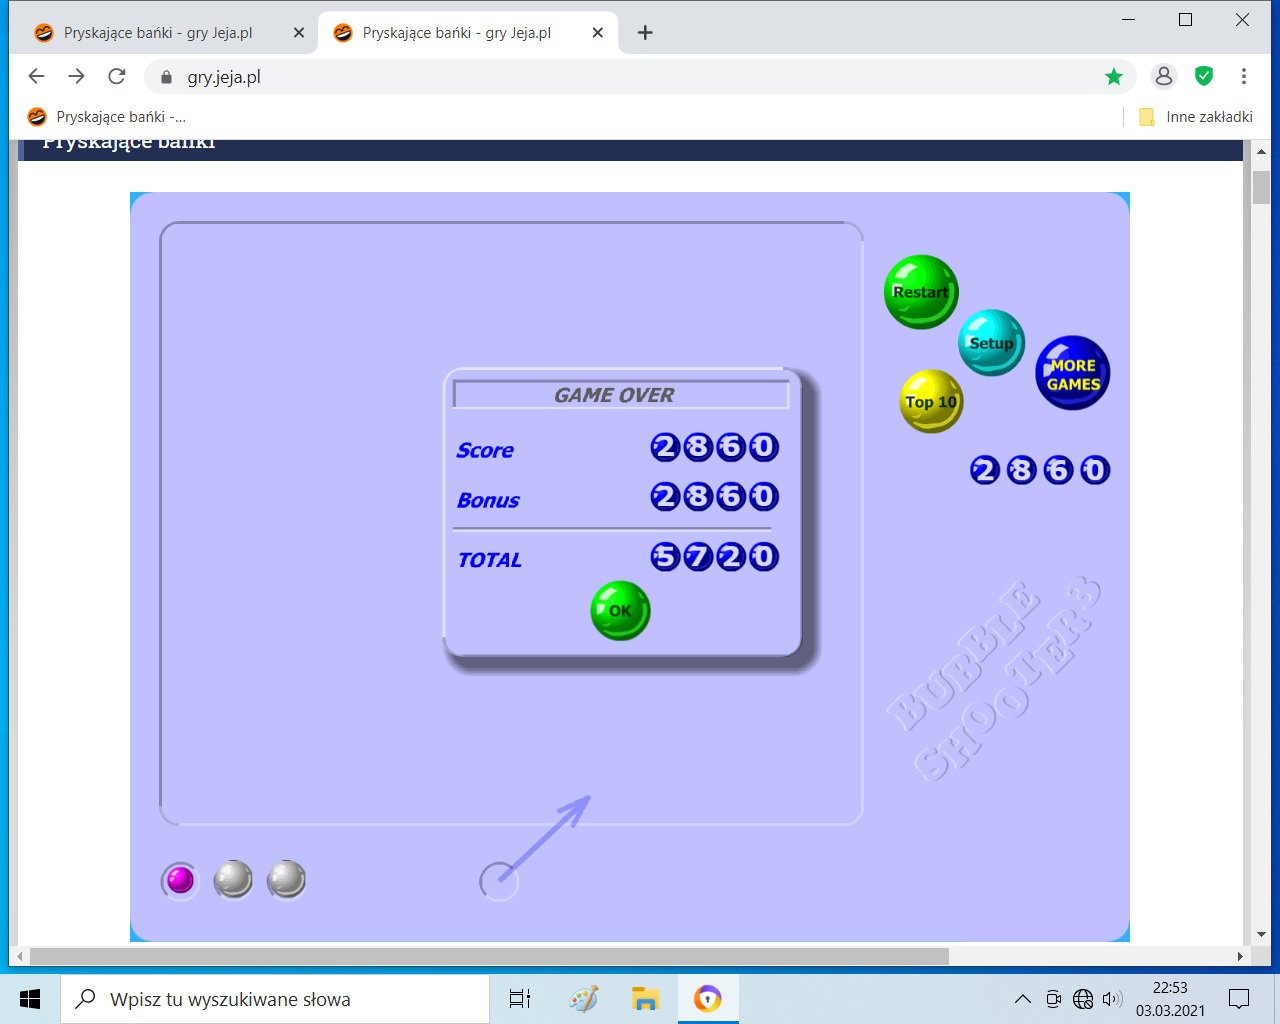1280x1024 pixels.
Task: Open the yellow Top 10 bubble
Action: pyautogui.click(x=931, y=401)
